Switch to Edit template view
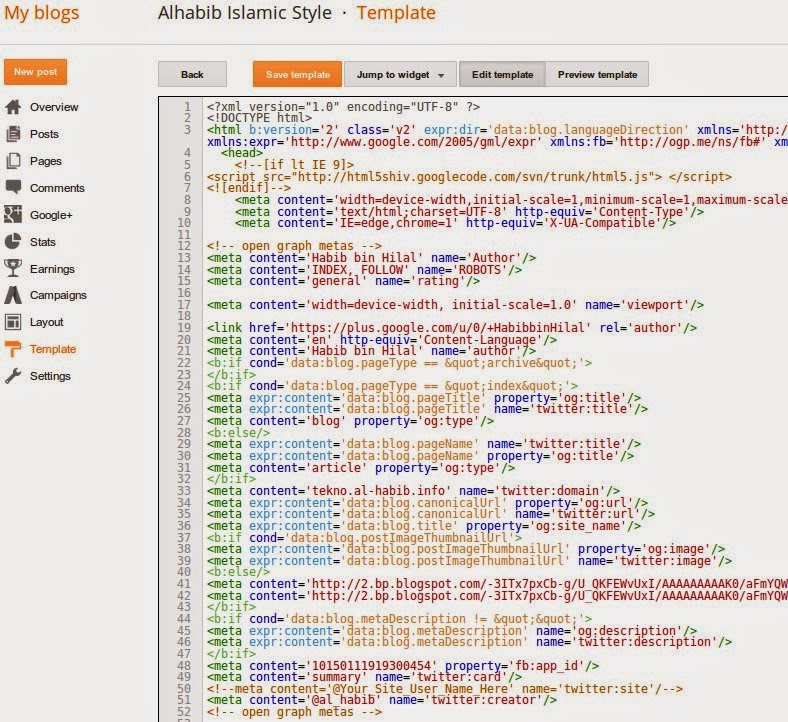 click(503, 75)
